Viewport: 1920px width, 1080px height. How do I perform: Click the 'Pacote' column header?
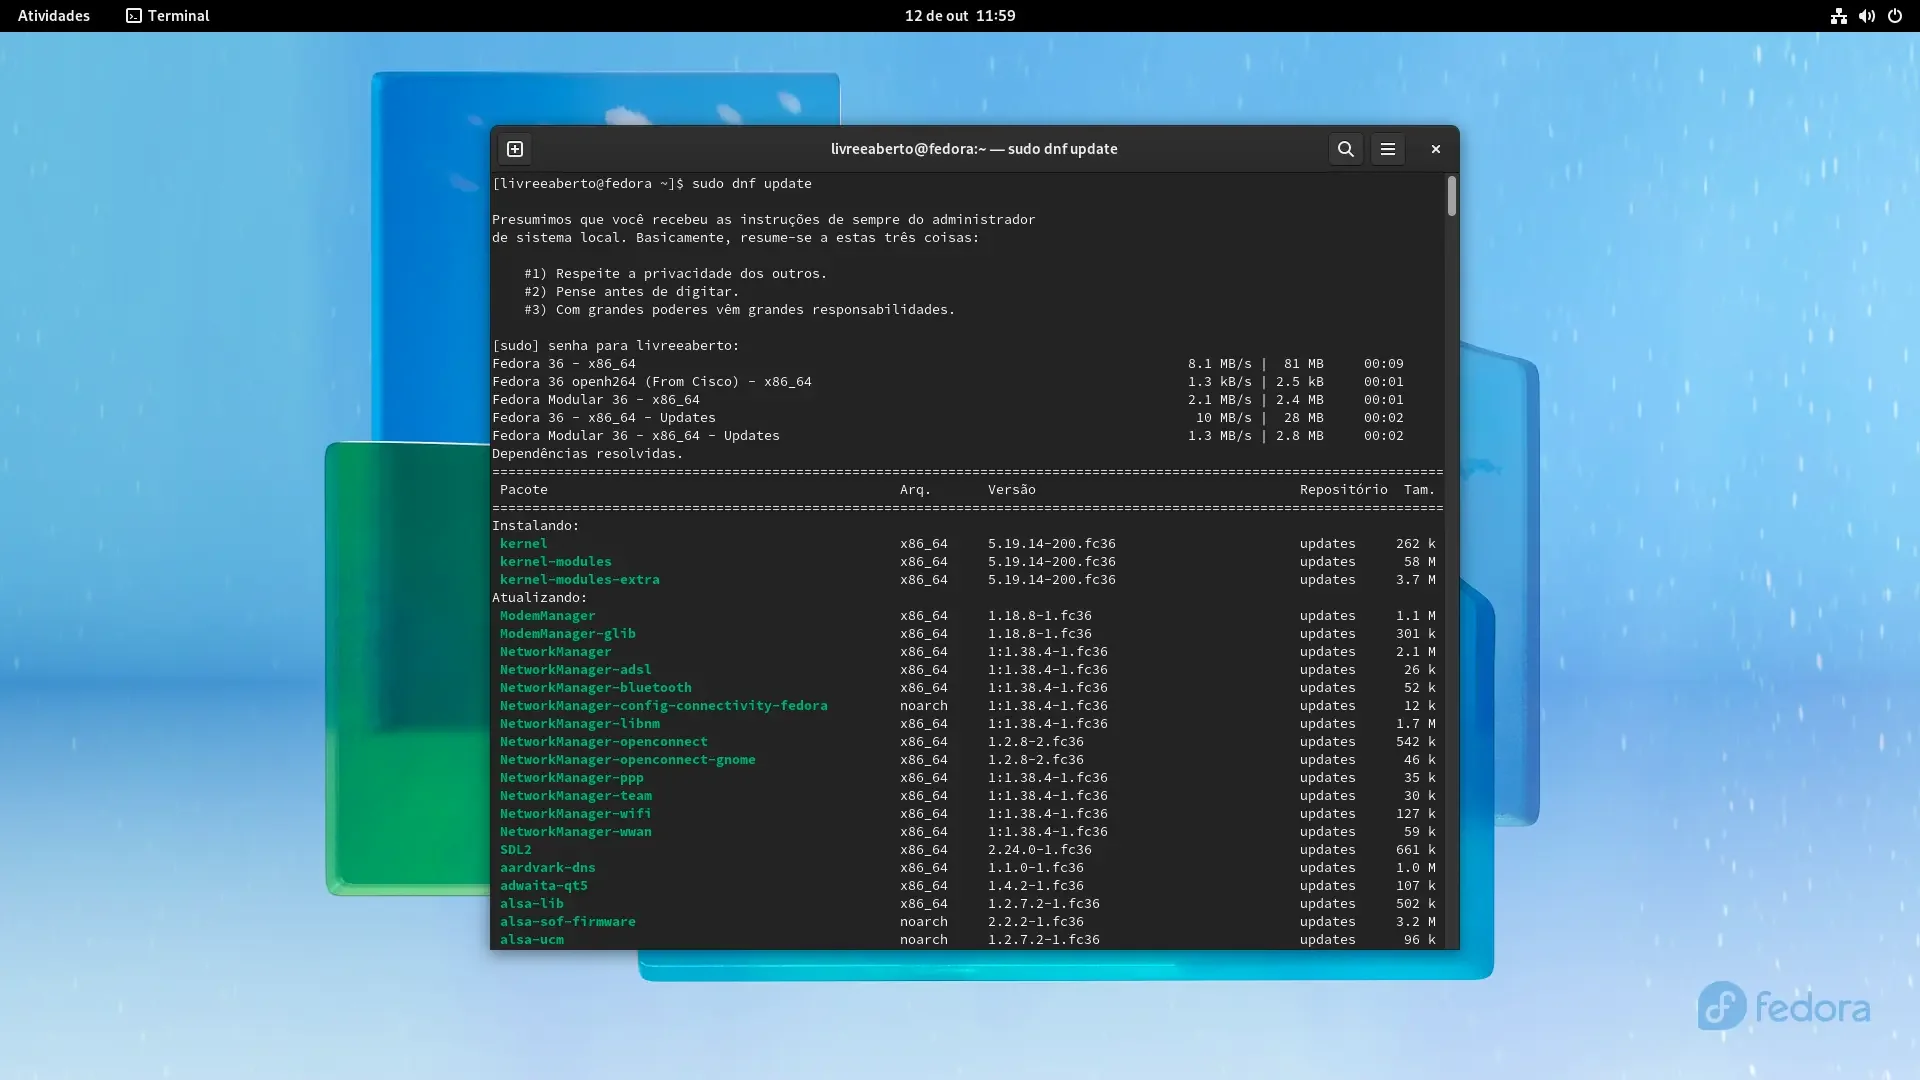click(x=524, y=490)
